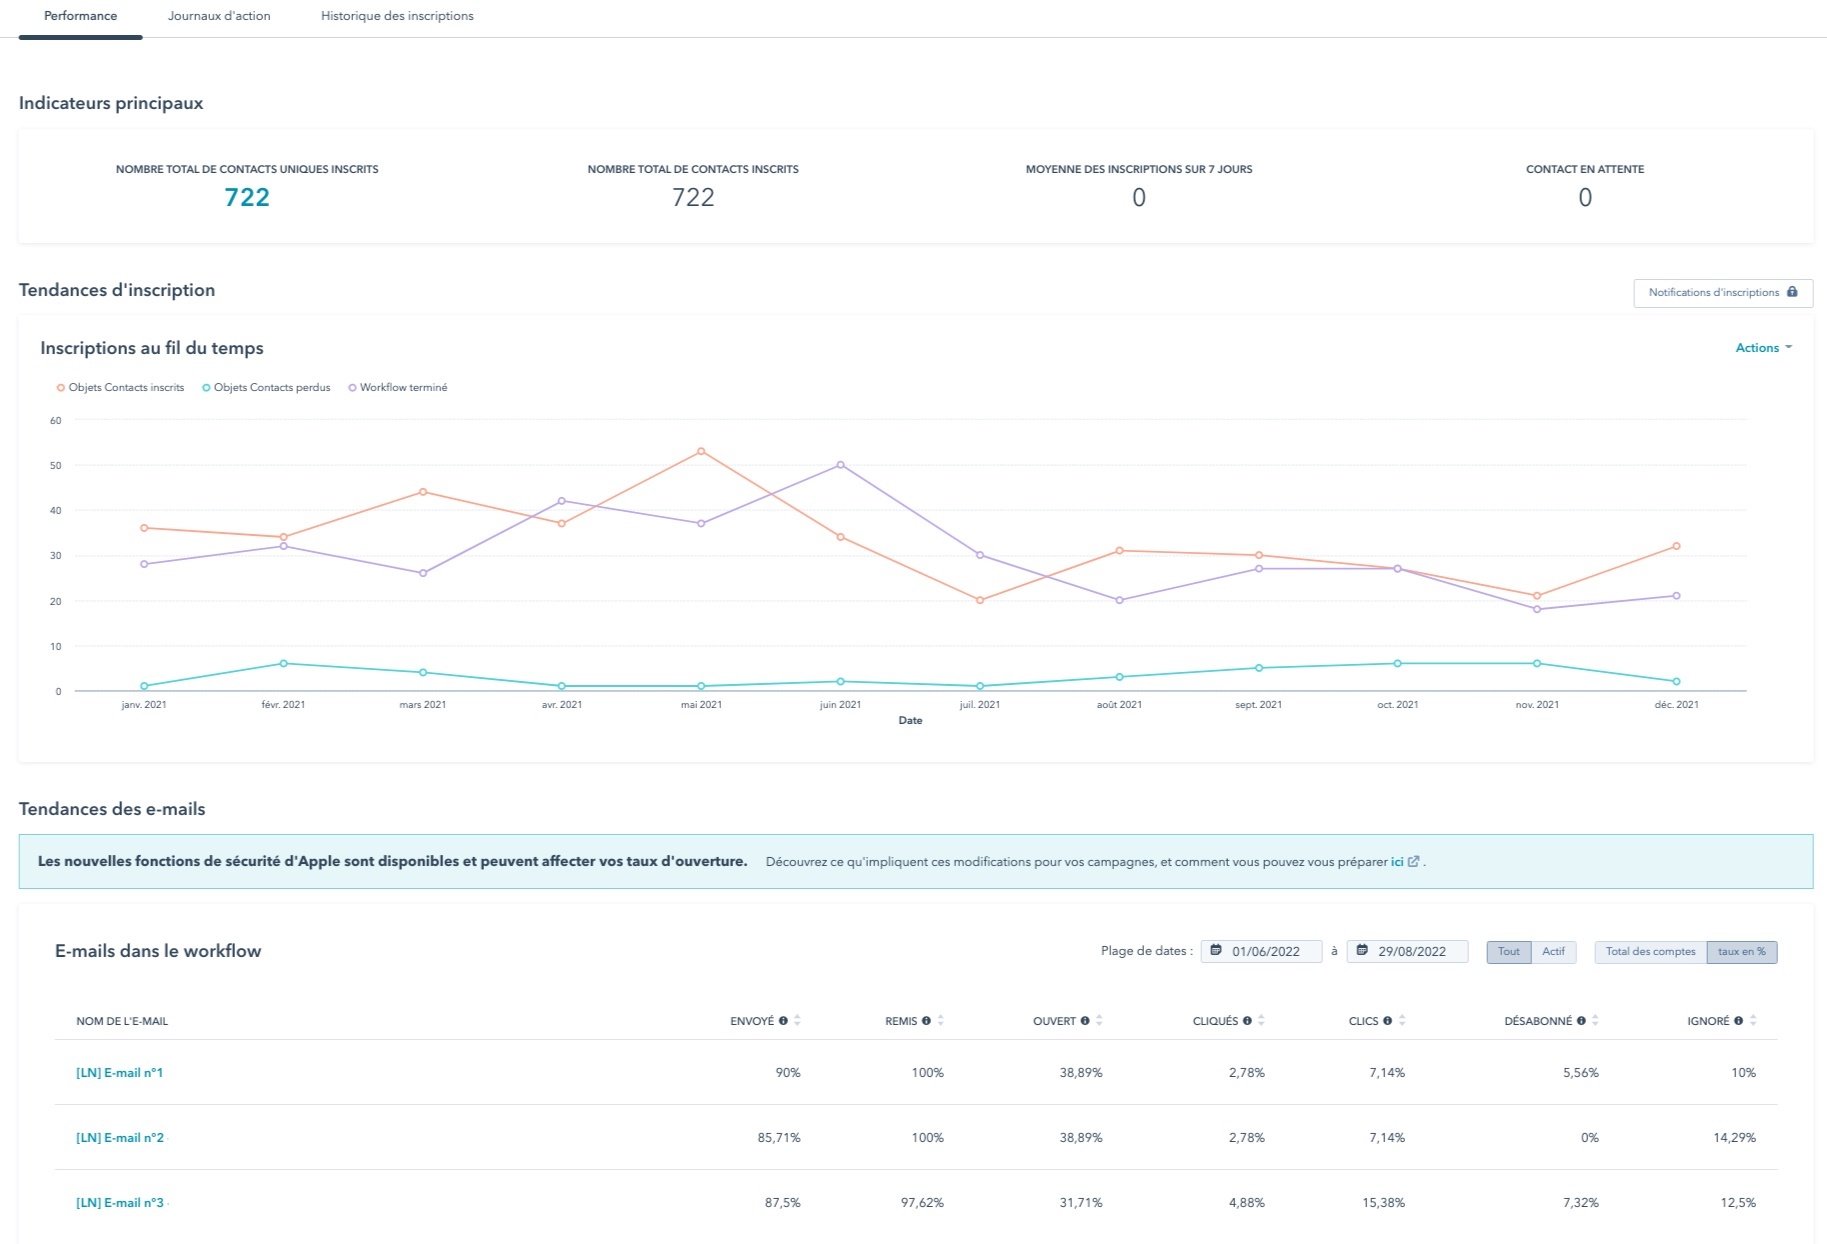Click the end date field 29/08/2022
Viewport: 1827px width, 1244px height.
pyautogui.click(x=1408, y=951)
